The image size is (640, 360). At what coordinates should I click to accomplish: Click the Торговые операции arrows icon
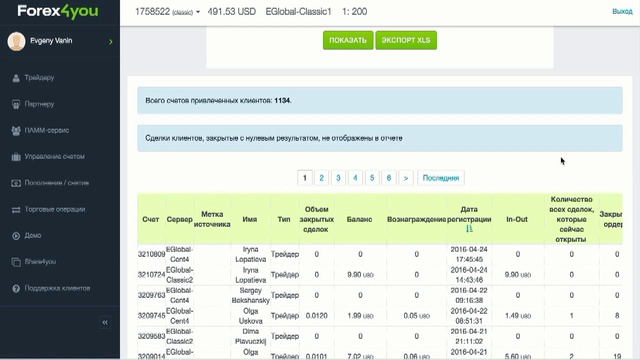coord(16,210)
